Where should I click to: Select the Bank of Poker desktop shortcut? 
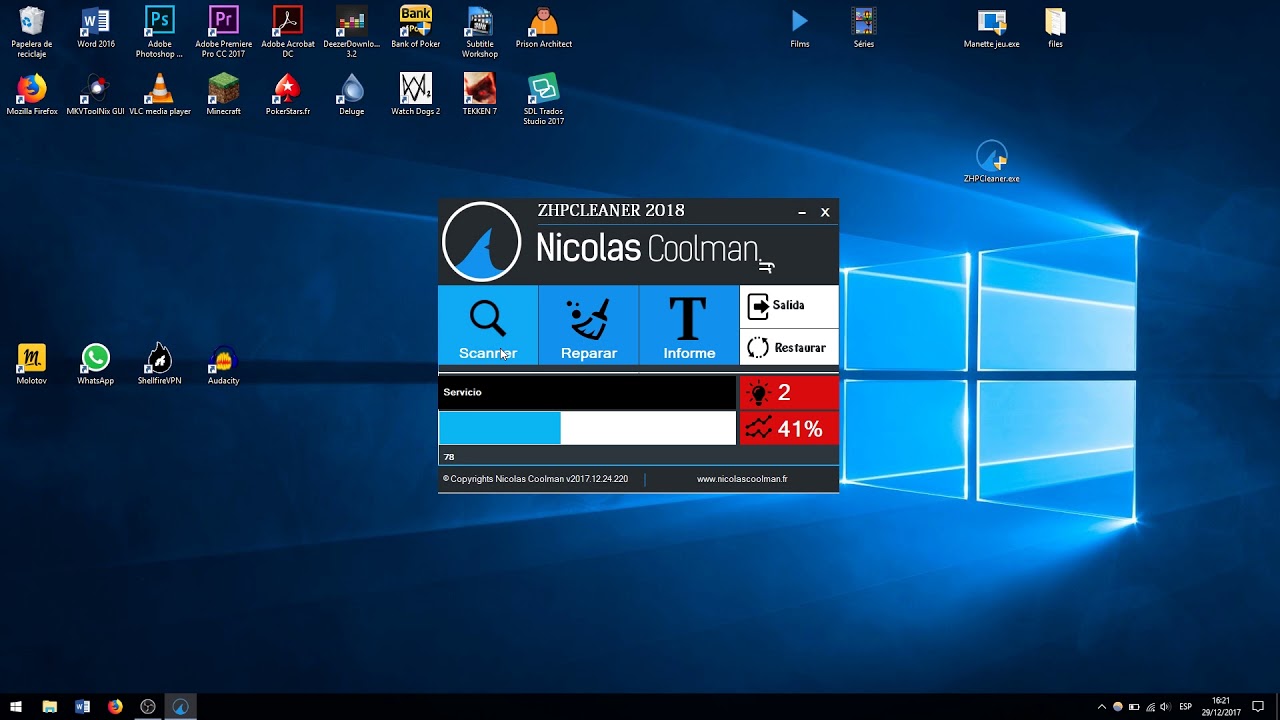point(416,28)
